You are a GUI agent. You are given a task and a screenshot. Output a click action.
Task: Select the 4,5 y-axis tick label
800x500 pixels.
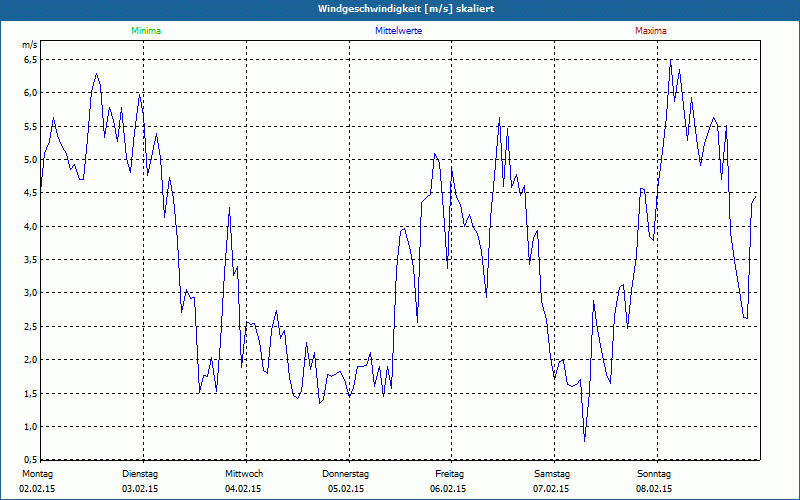(x=30, y=193)
